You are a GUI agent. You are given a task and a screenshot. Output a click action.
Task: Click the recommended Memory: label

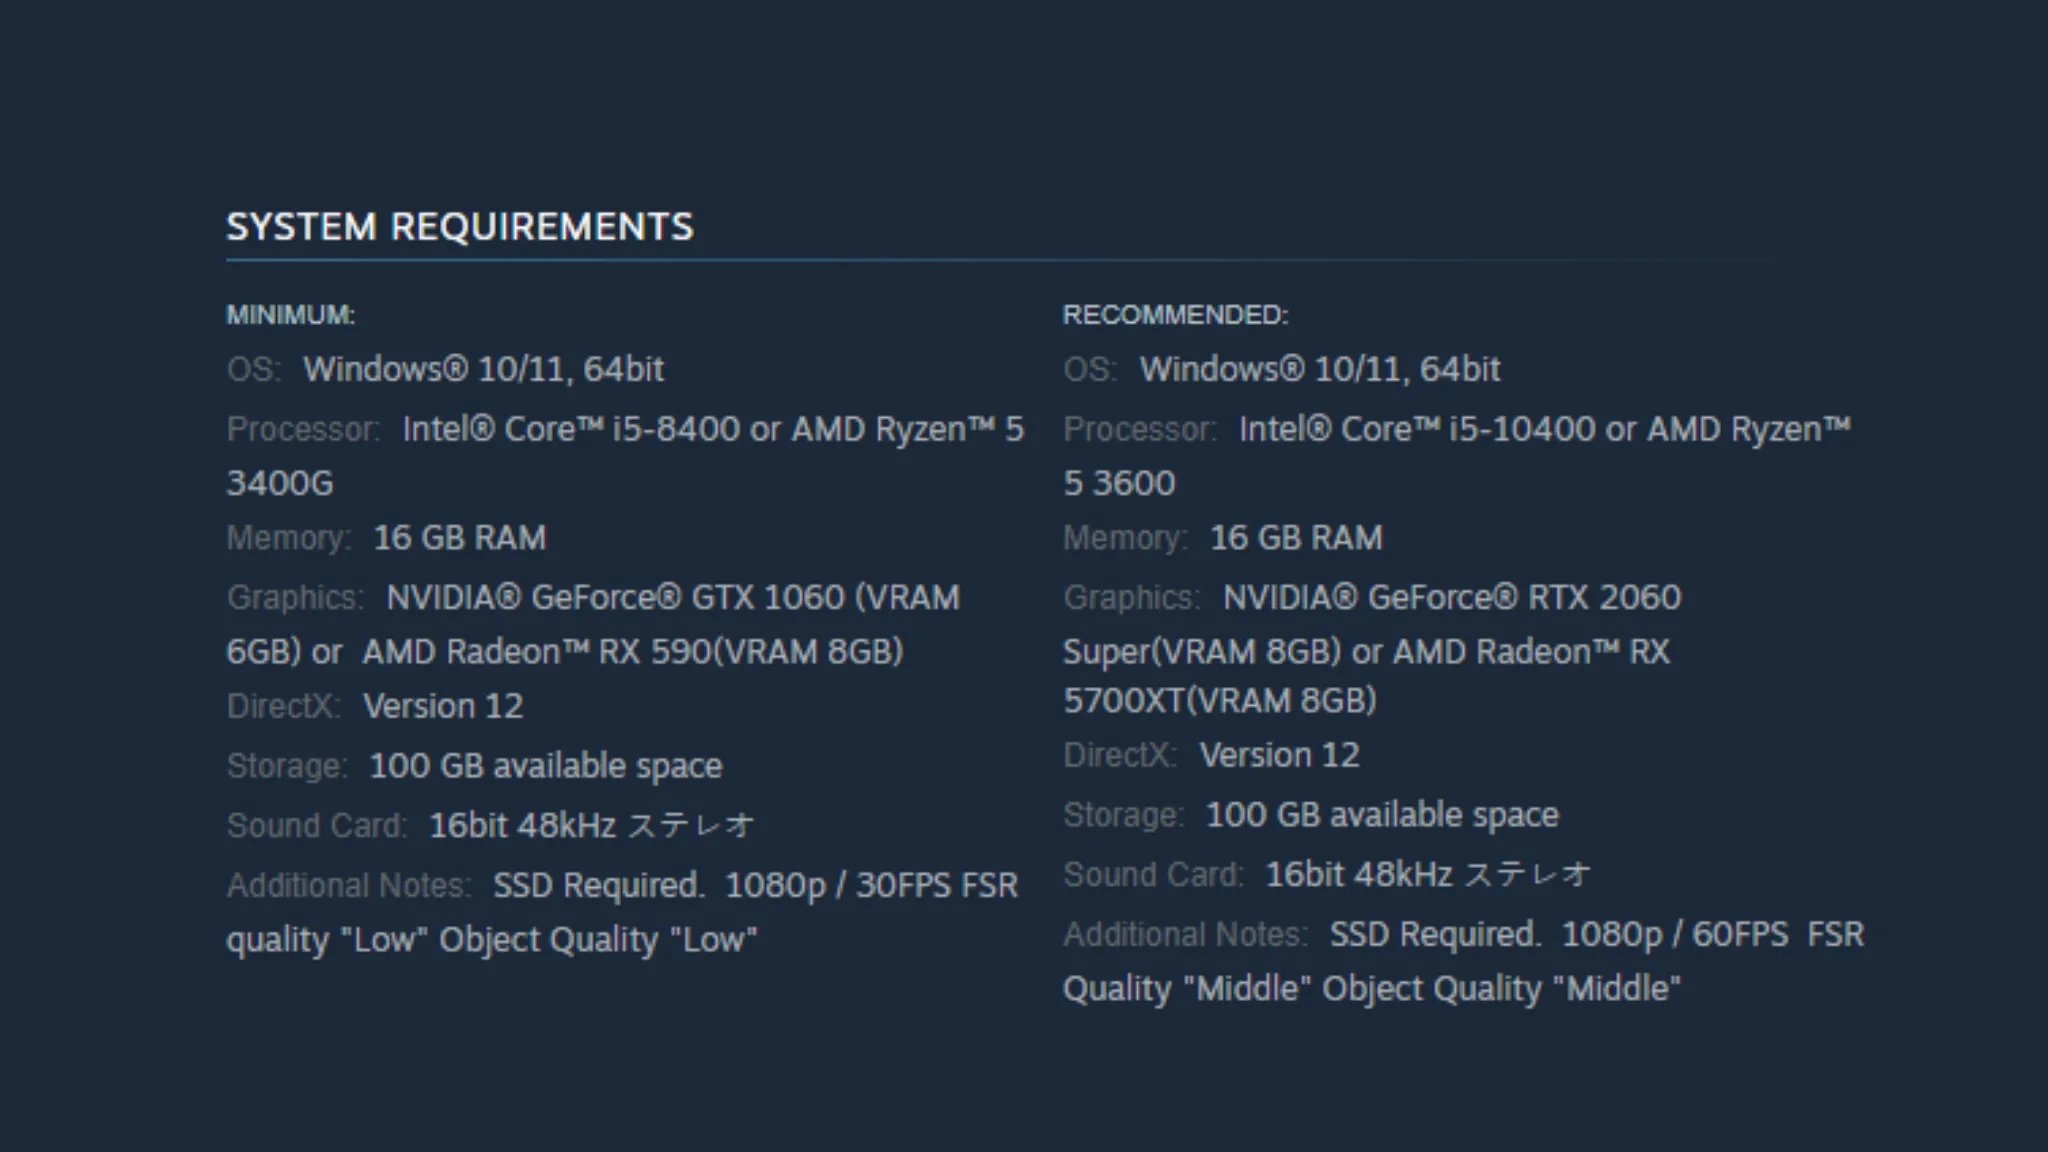tap(1125, 539)
